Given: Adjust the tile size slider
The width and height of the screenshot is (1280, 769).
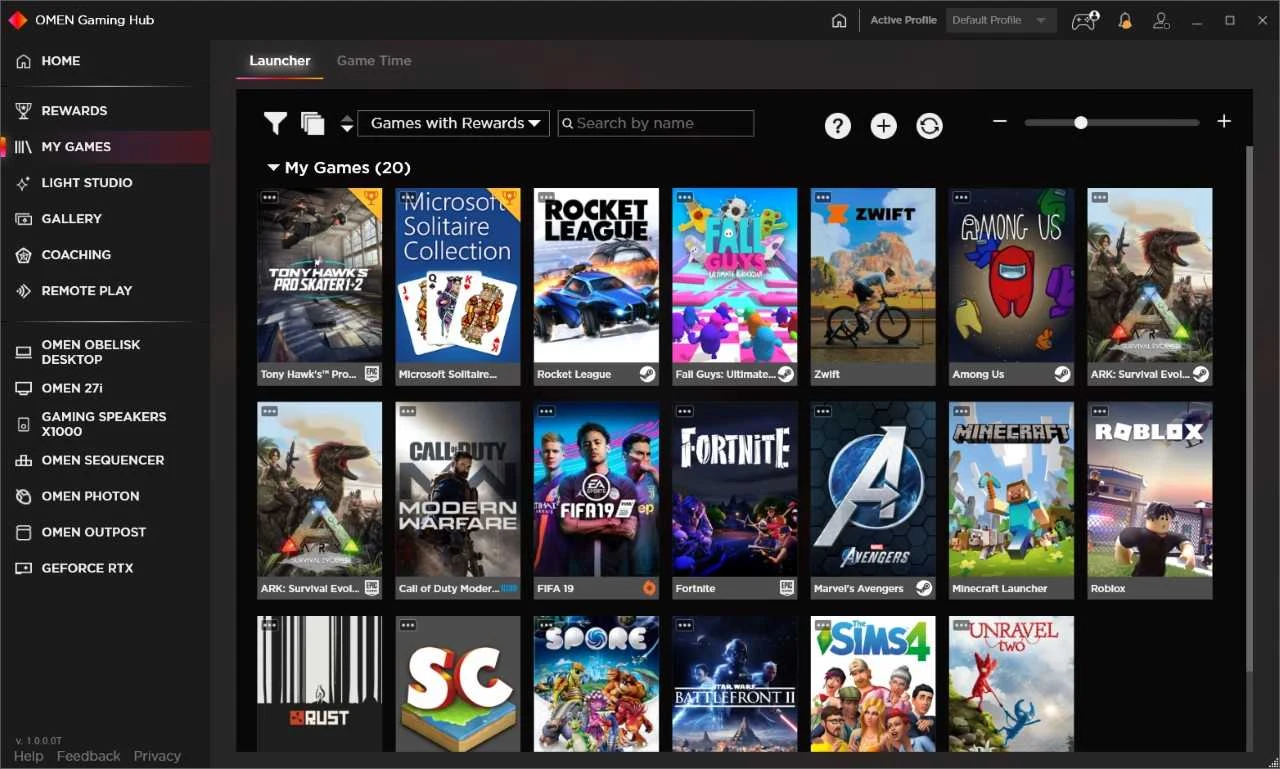Looking at the screenshot, I should [x=1080, y=122].
